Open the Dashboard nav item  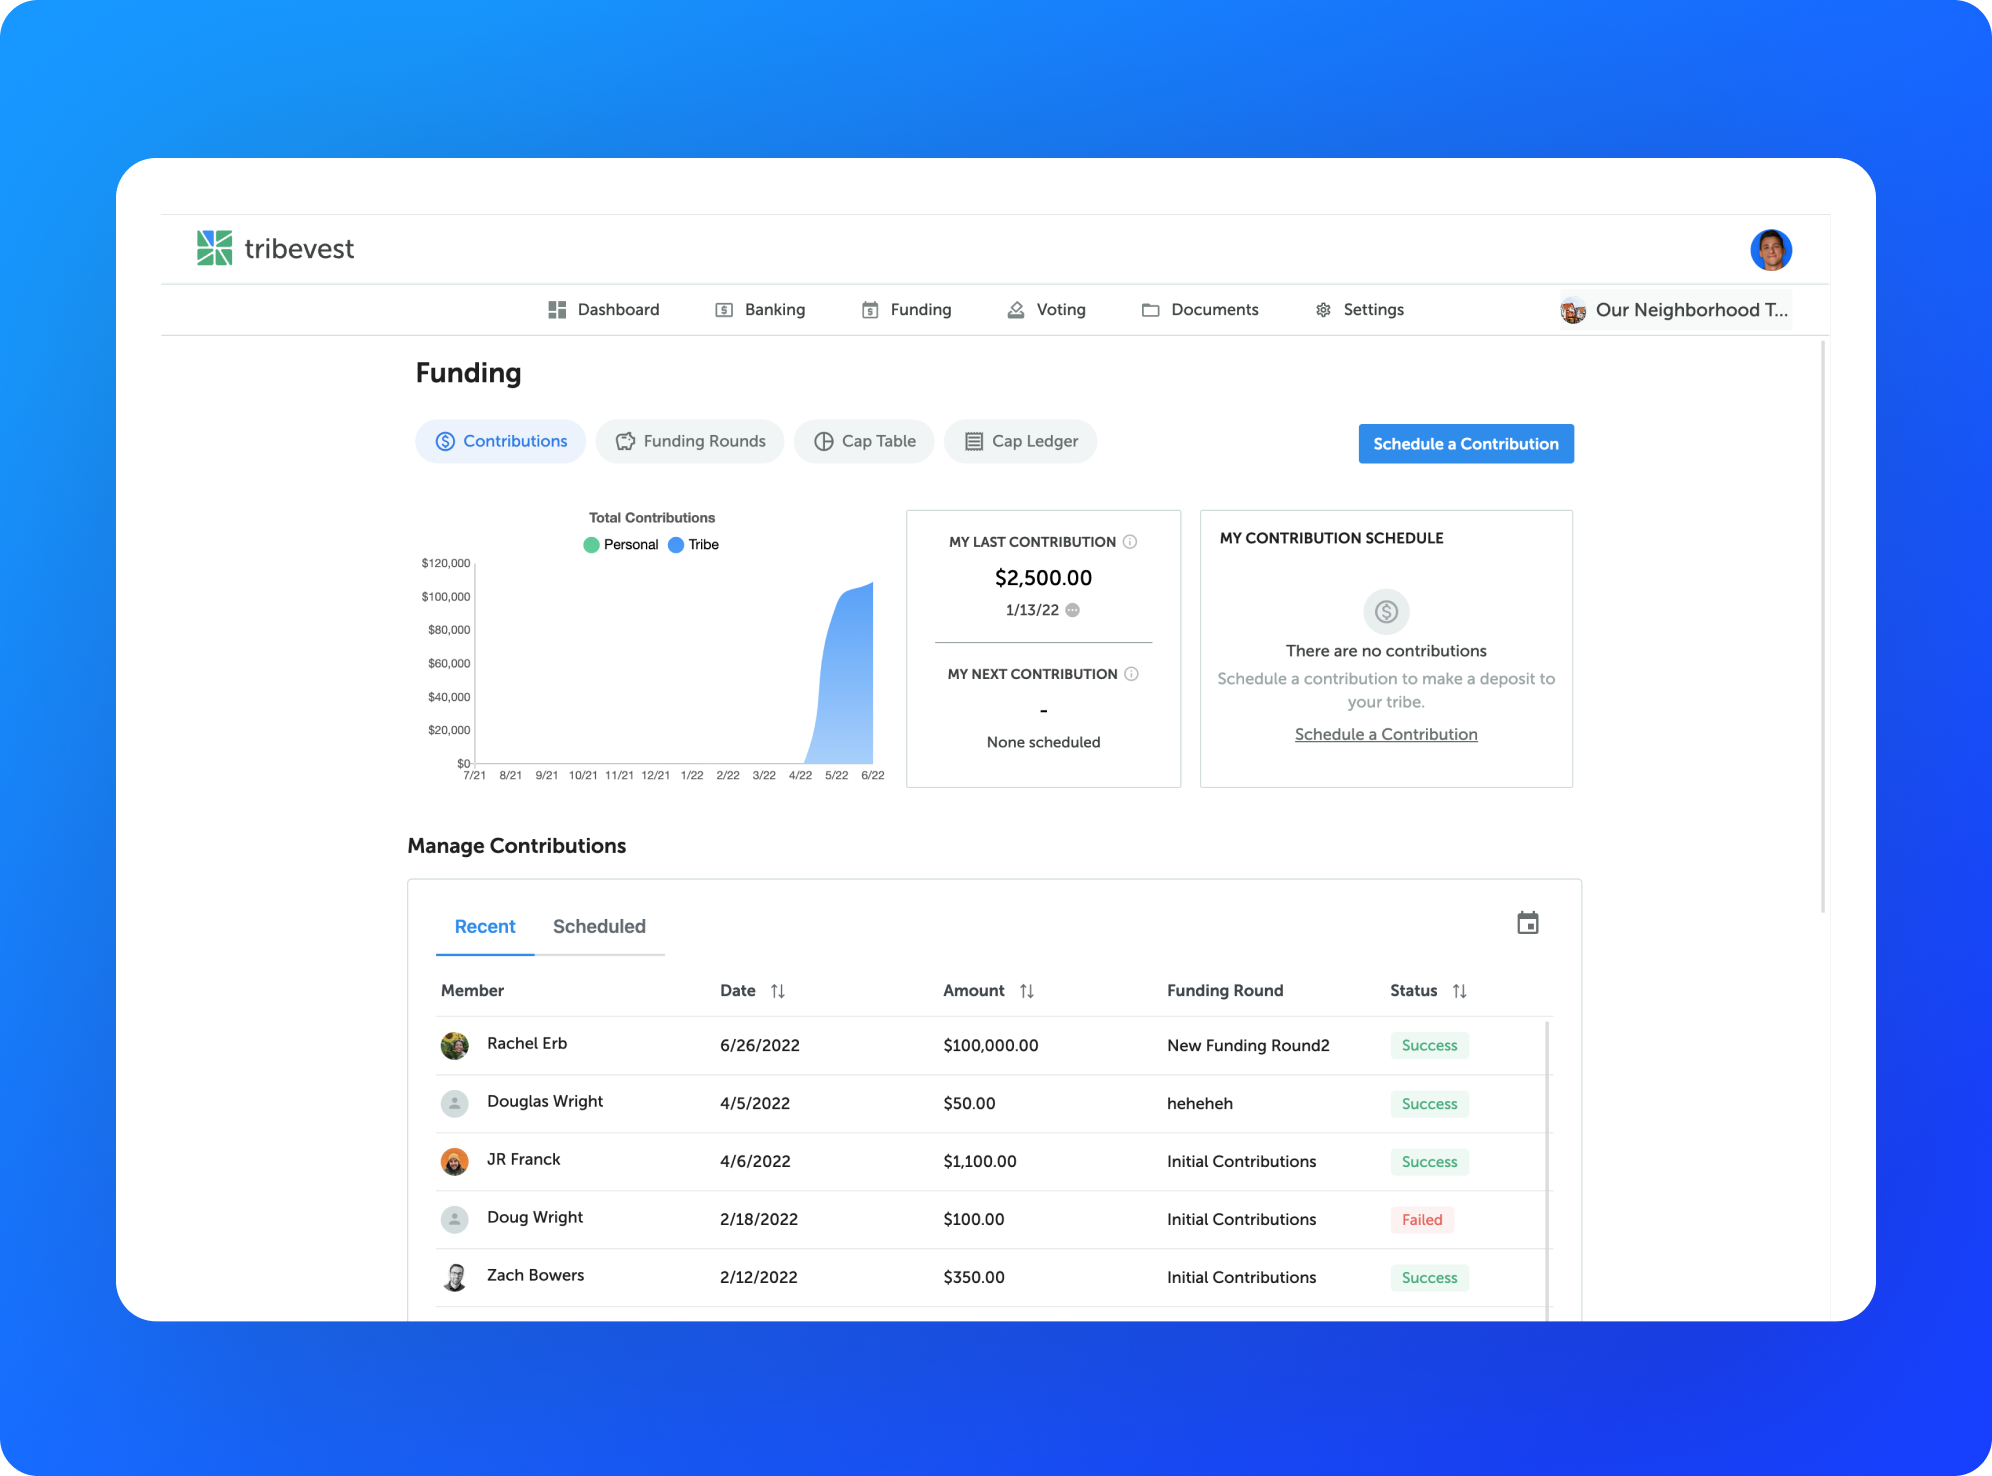[x=604, y=310]
